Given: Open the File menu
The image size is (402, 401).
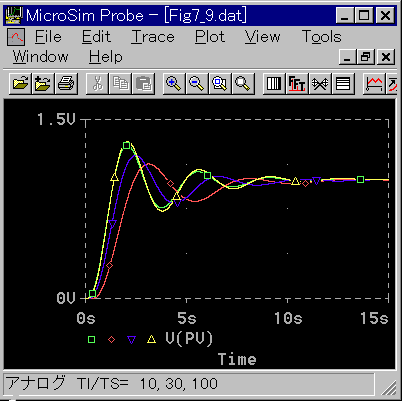Looking at the screenshot, I should click(x=48, y=37).
